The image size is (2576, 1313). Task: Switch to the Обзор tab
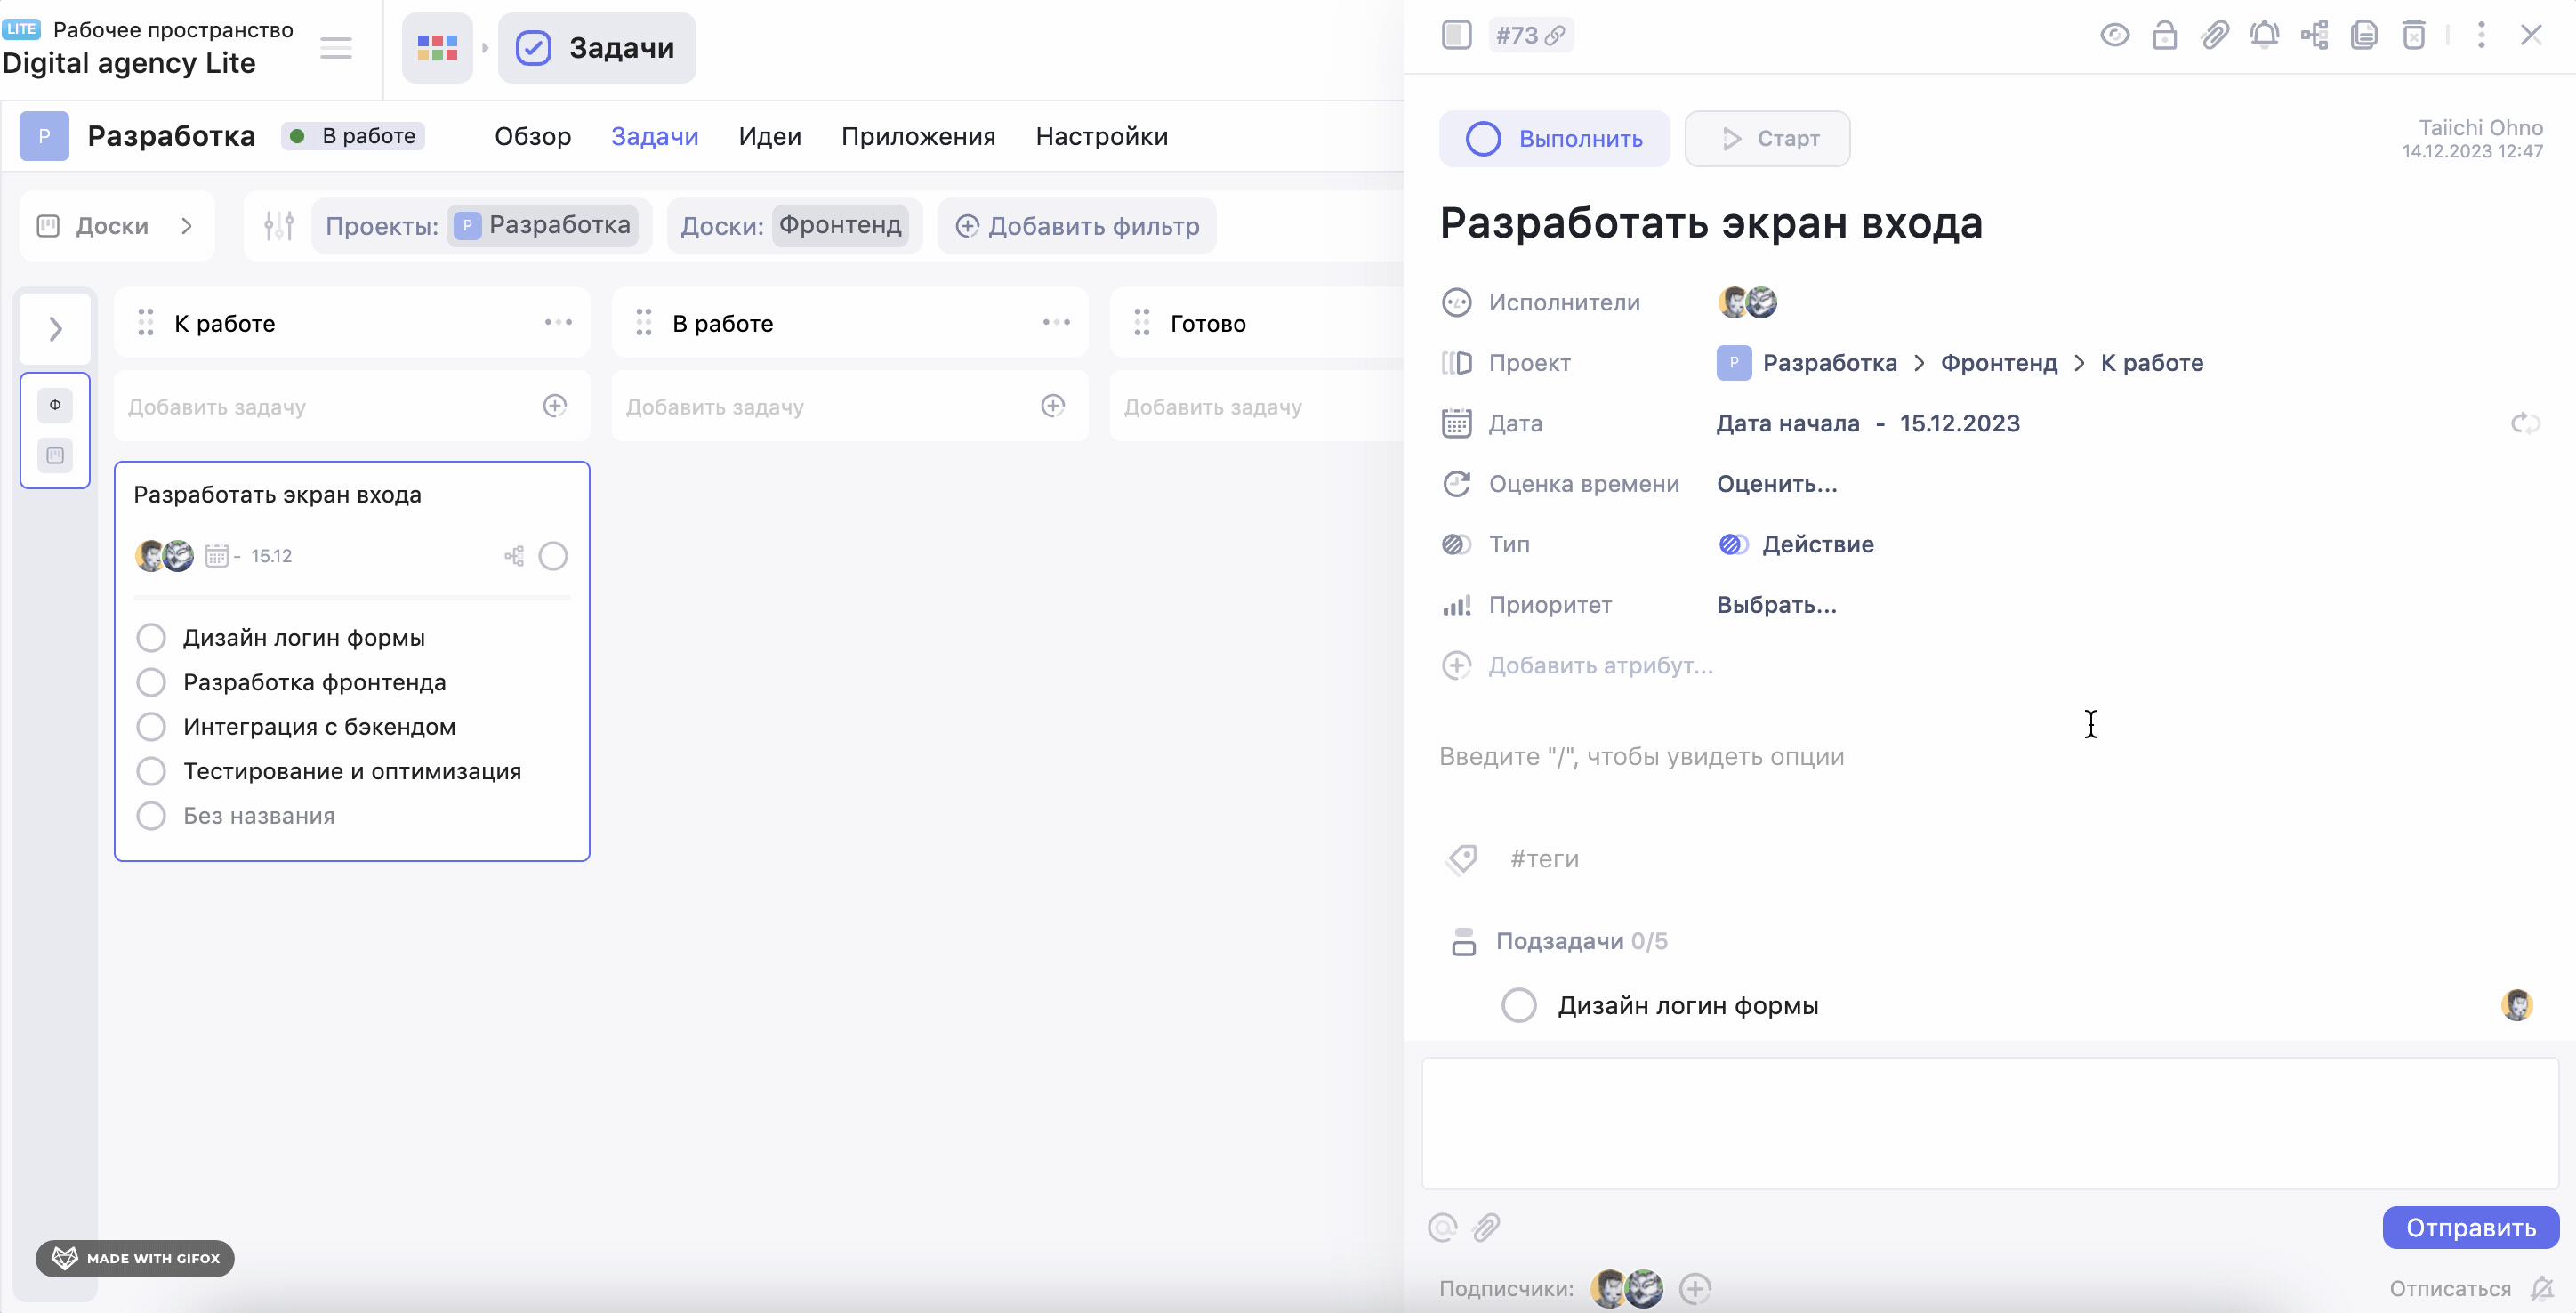coord(533,136)
